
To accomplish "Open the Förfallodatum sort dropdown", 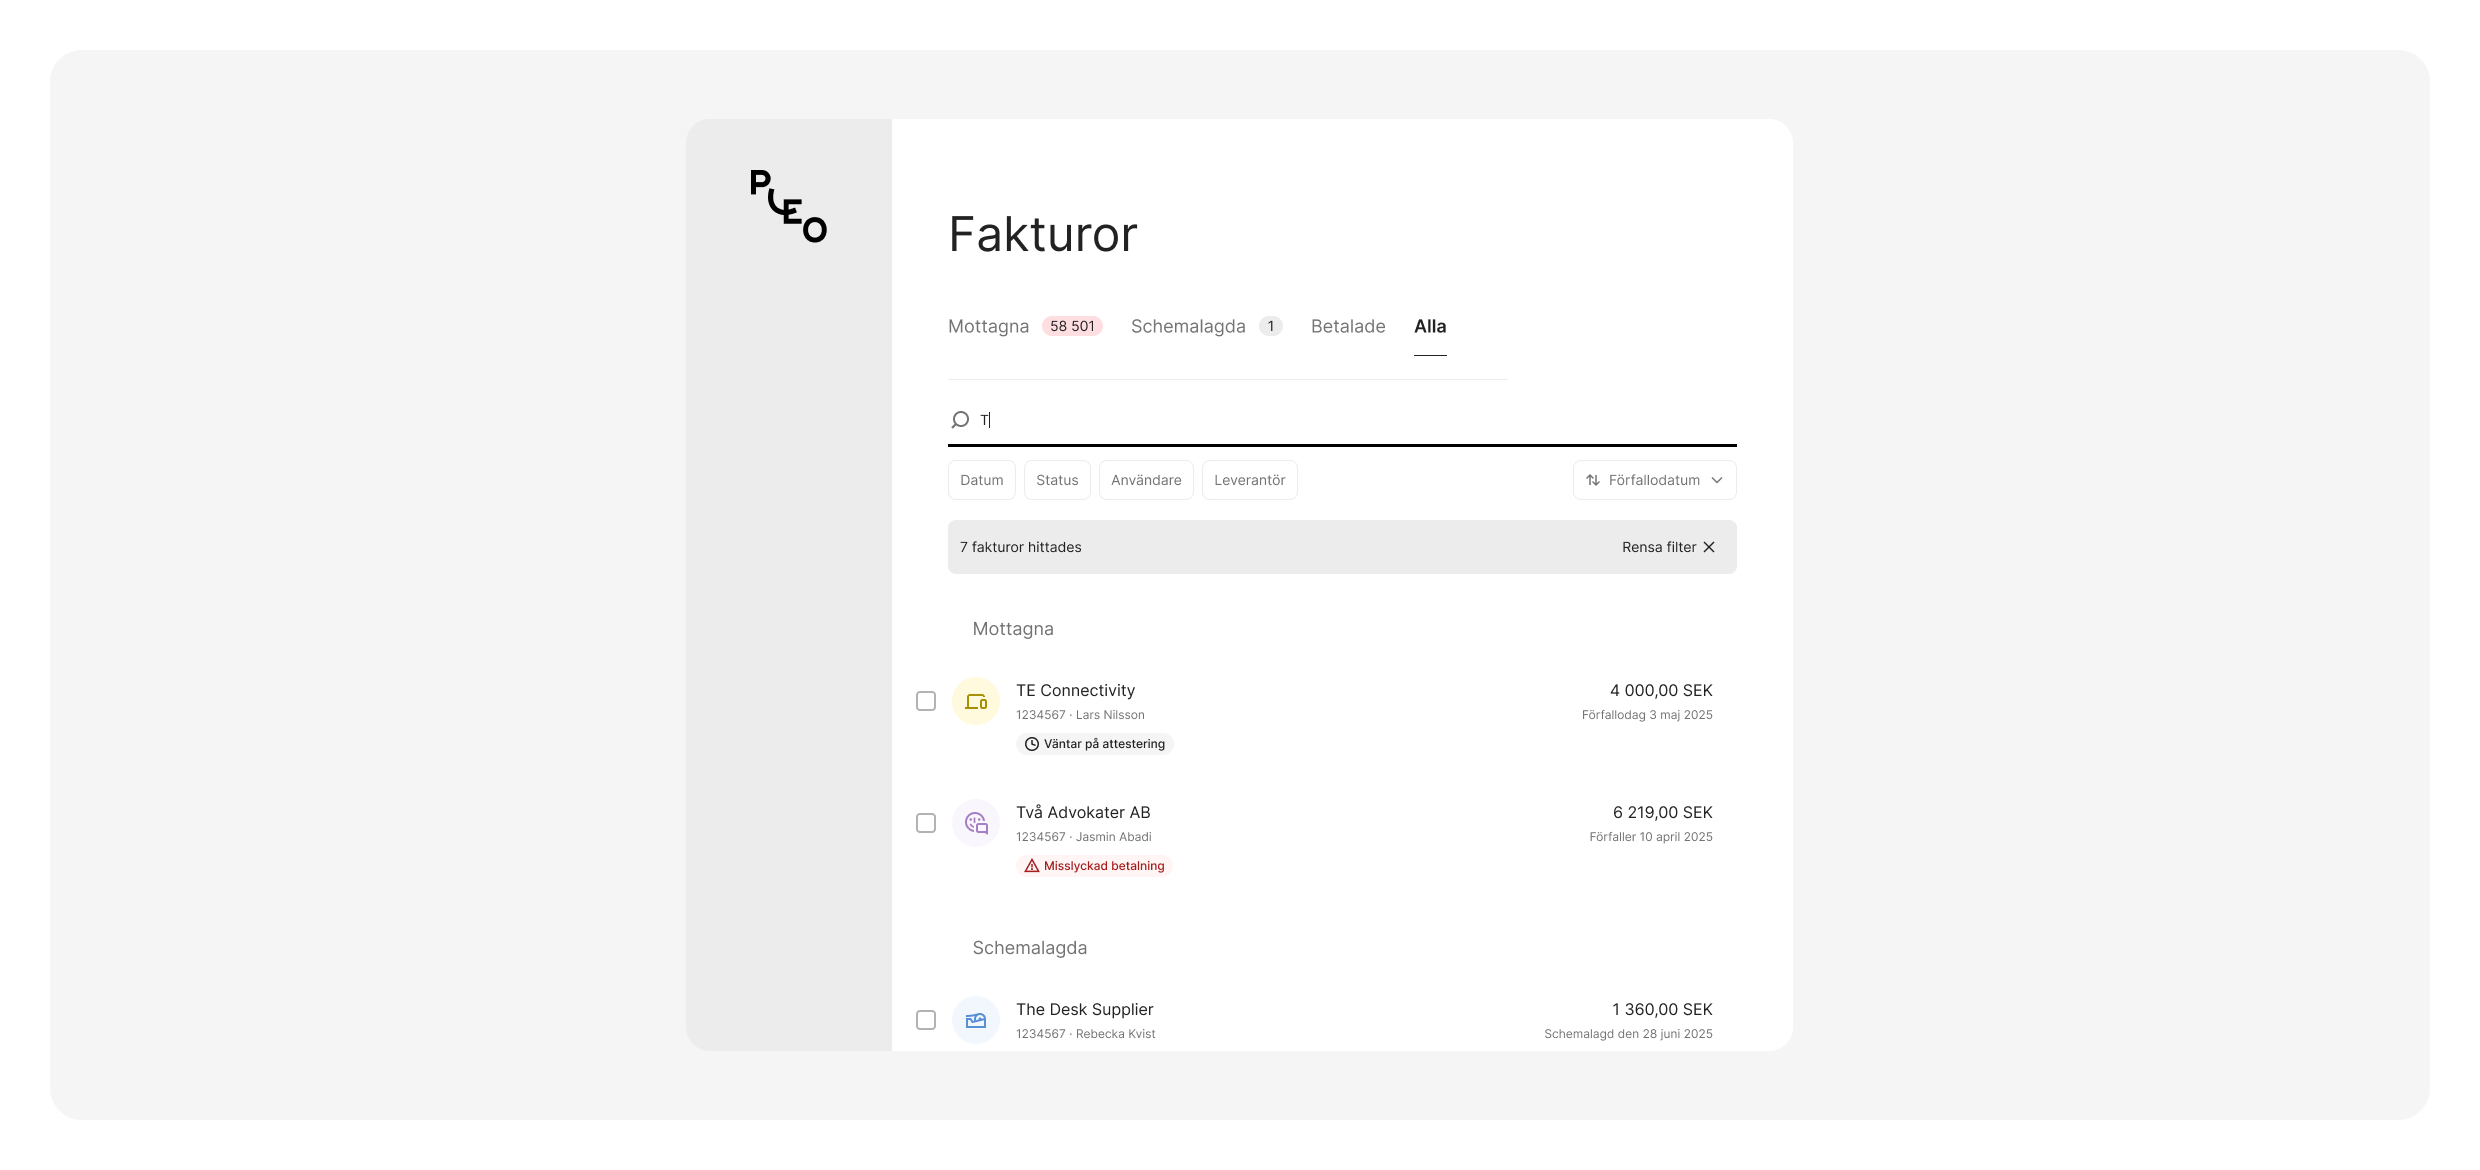I will [1654, 480].
